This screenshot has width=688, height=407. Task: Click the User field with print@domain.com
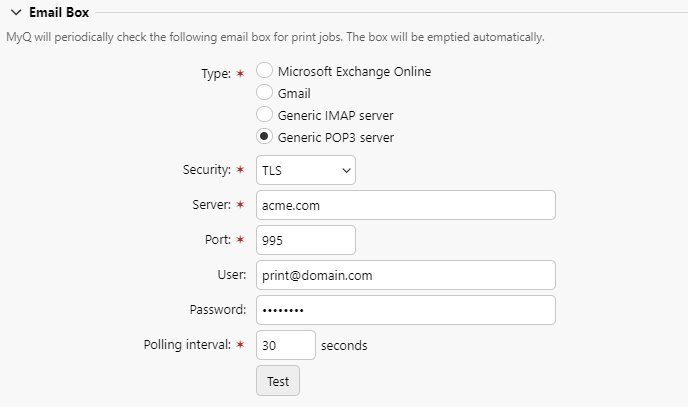(405, 275)
